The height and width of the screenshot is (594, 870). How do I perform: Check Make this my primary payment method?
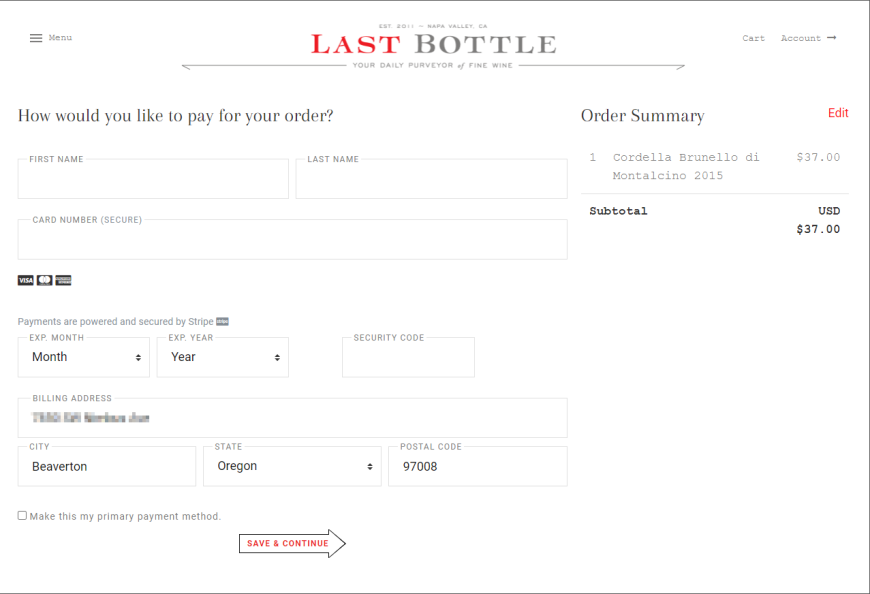[22, 516]
